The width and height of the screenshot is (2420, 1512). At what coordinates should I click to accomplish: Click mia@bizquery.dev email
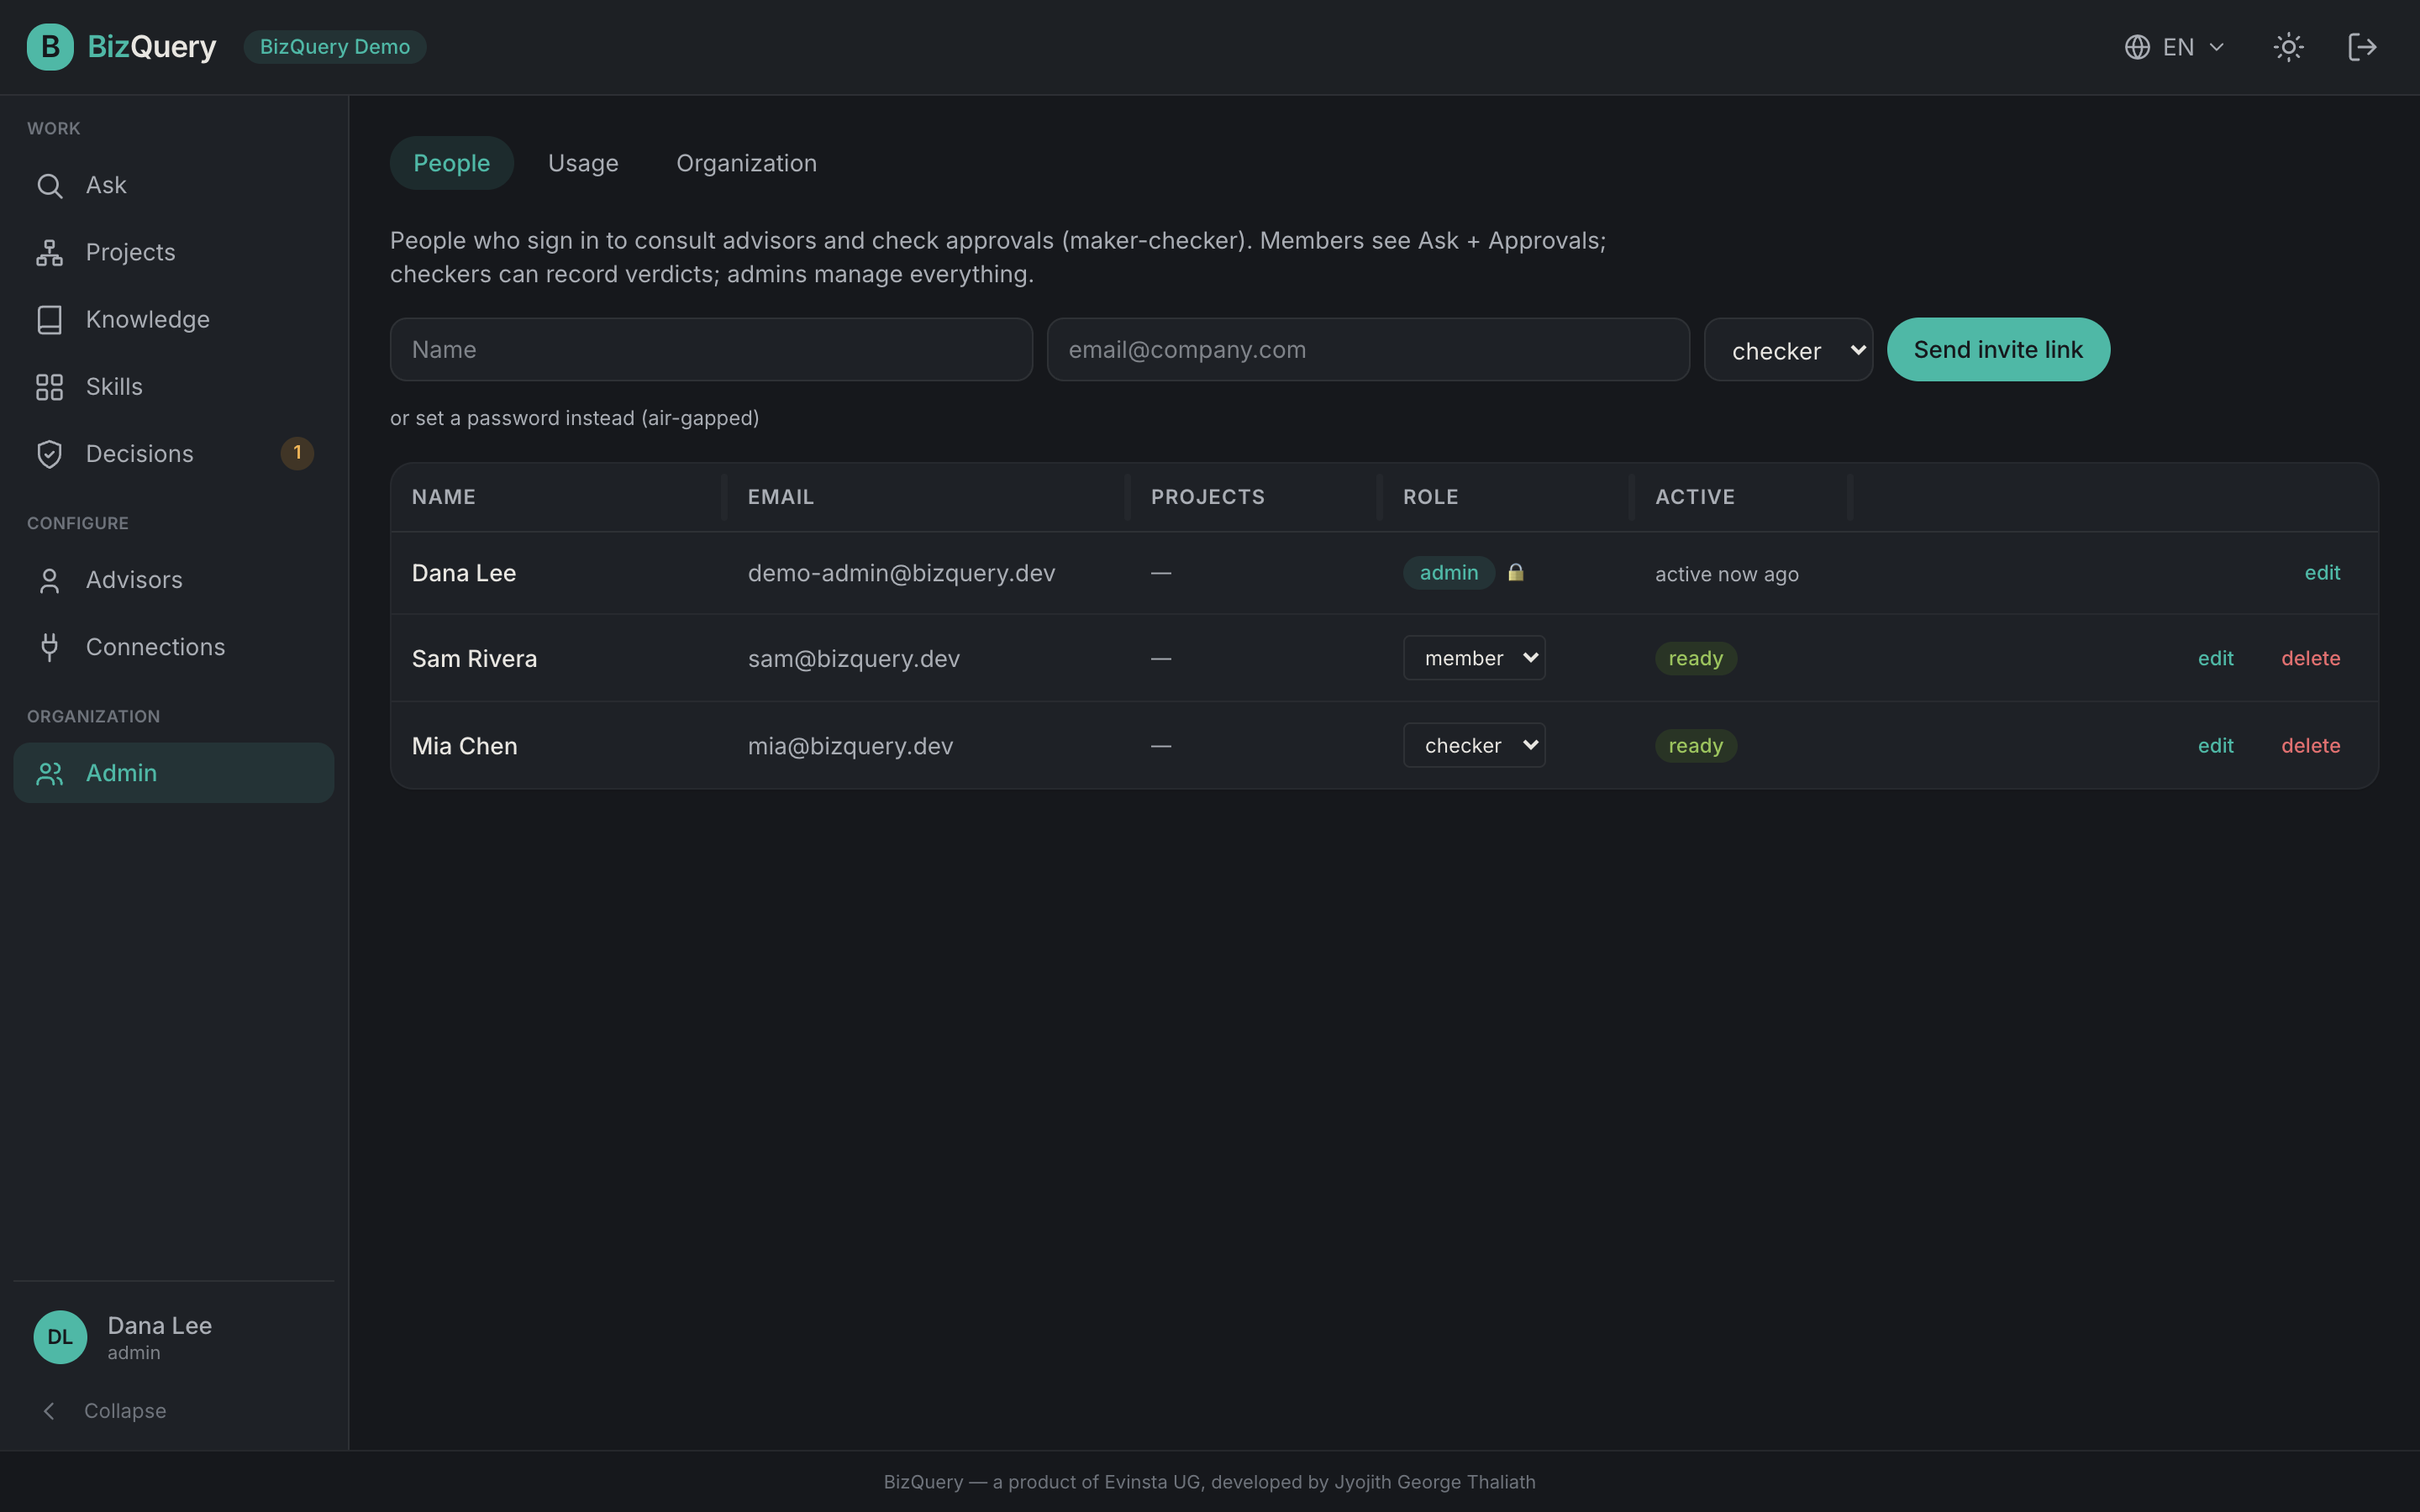pos(850,746)
